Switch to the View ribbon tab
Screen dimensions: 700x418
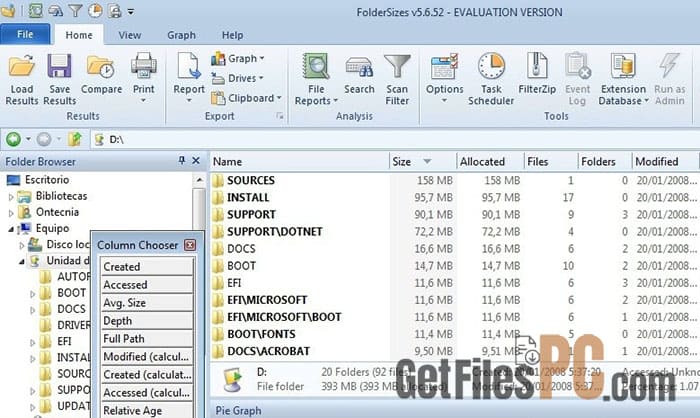click(129, 35)
